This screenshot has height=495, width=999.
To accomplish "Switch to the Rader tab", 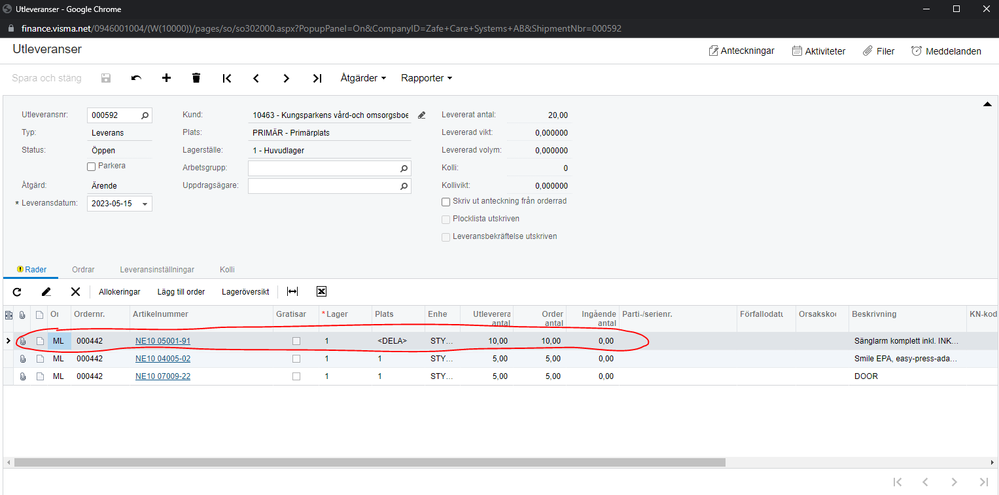I will tap(31, 269).
